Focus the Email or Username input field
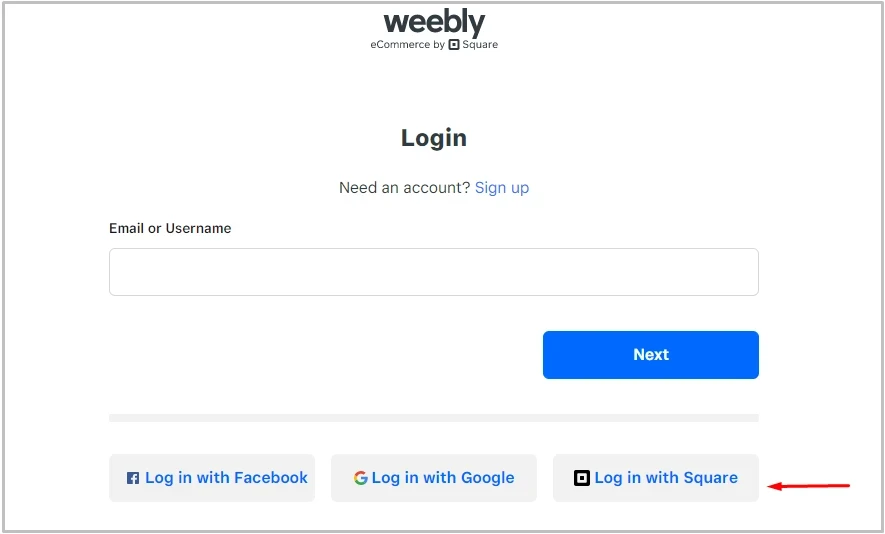The height and width of the screenshot is (534, 885). tap(434, 272)
